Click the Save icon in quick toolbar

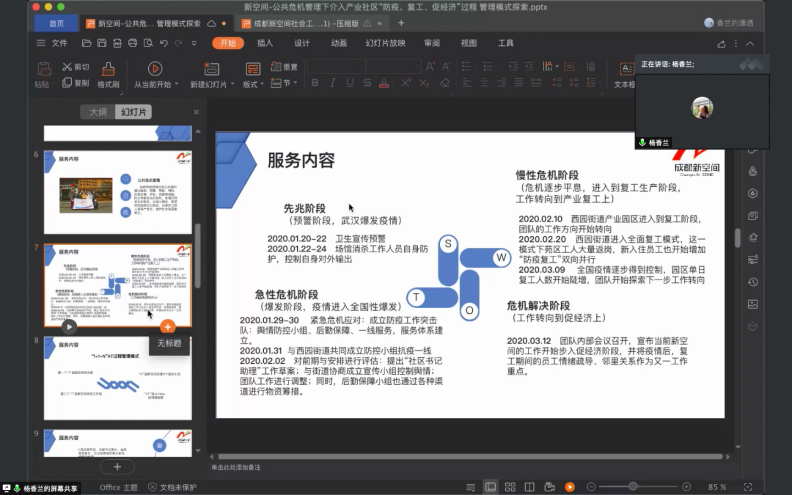pyautogui.click(x=102, y=43)
